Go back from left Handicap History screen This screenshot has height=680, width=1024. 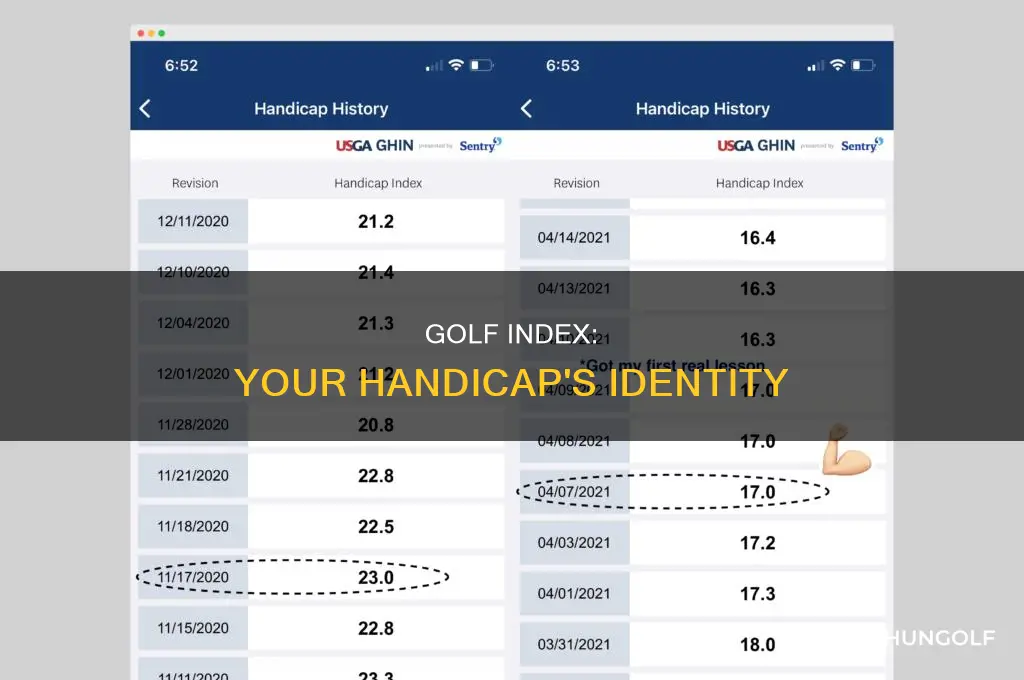click(145, 108)
